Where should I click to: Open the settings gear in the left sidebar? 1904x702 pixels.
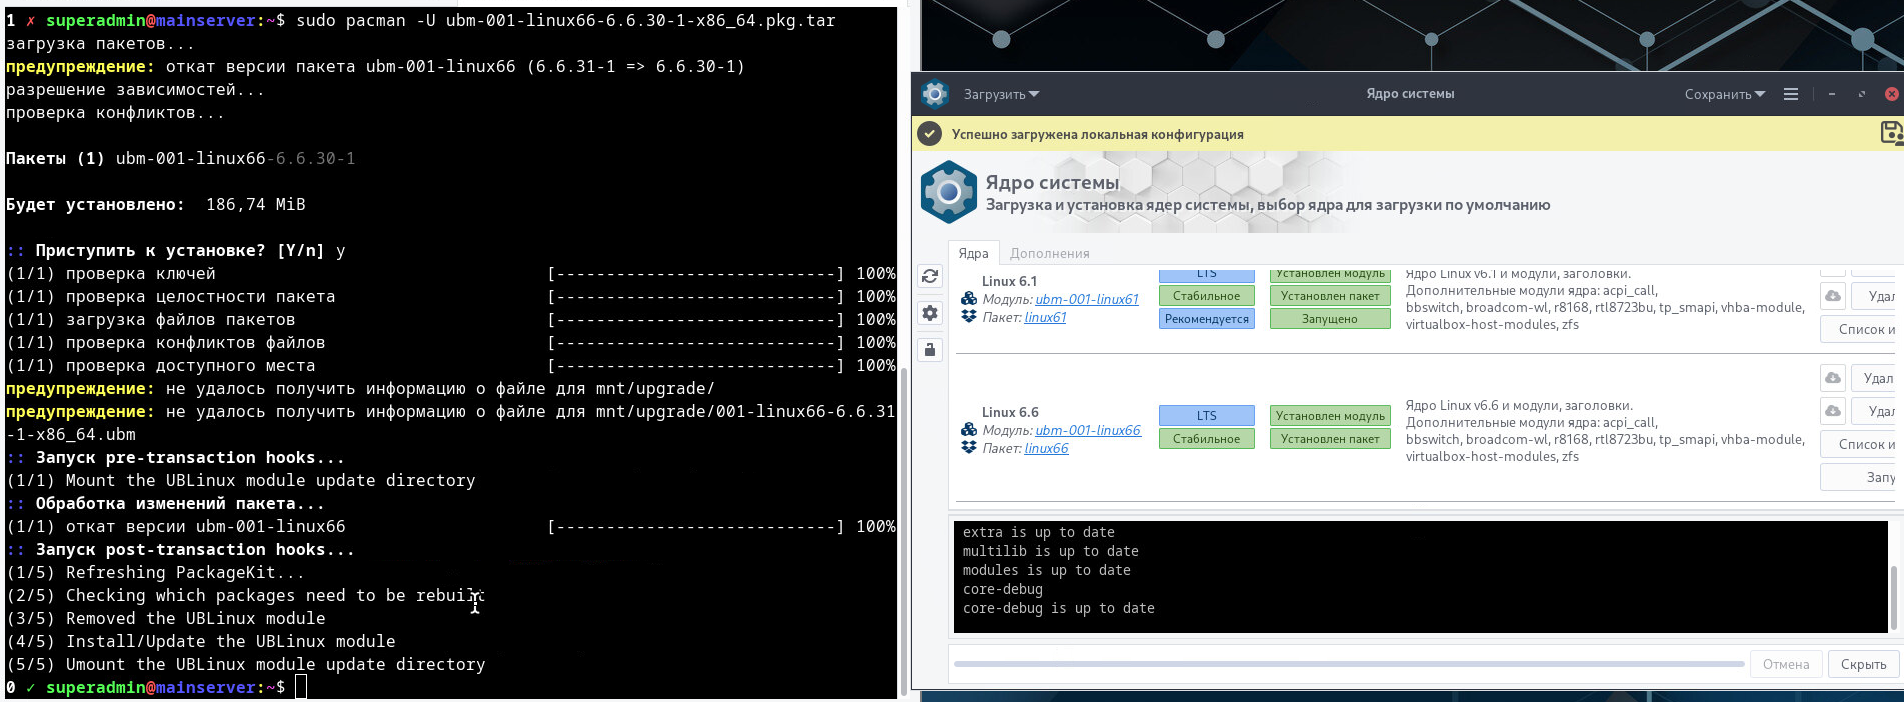(x=930, y=313)
